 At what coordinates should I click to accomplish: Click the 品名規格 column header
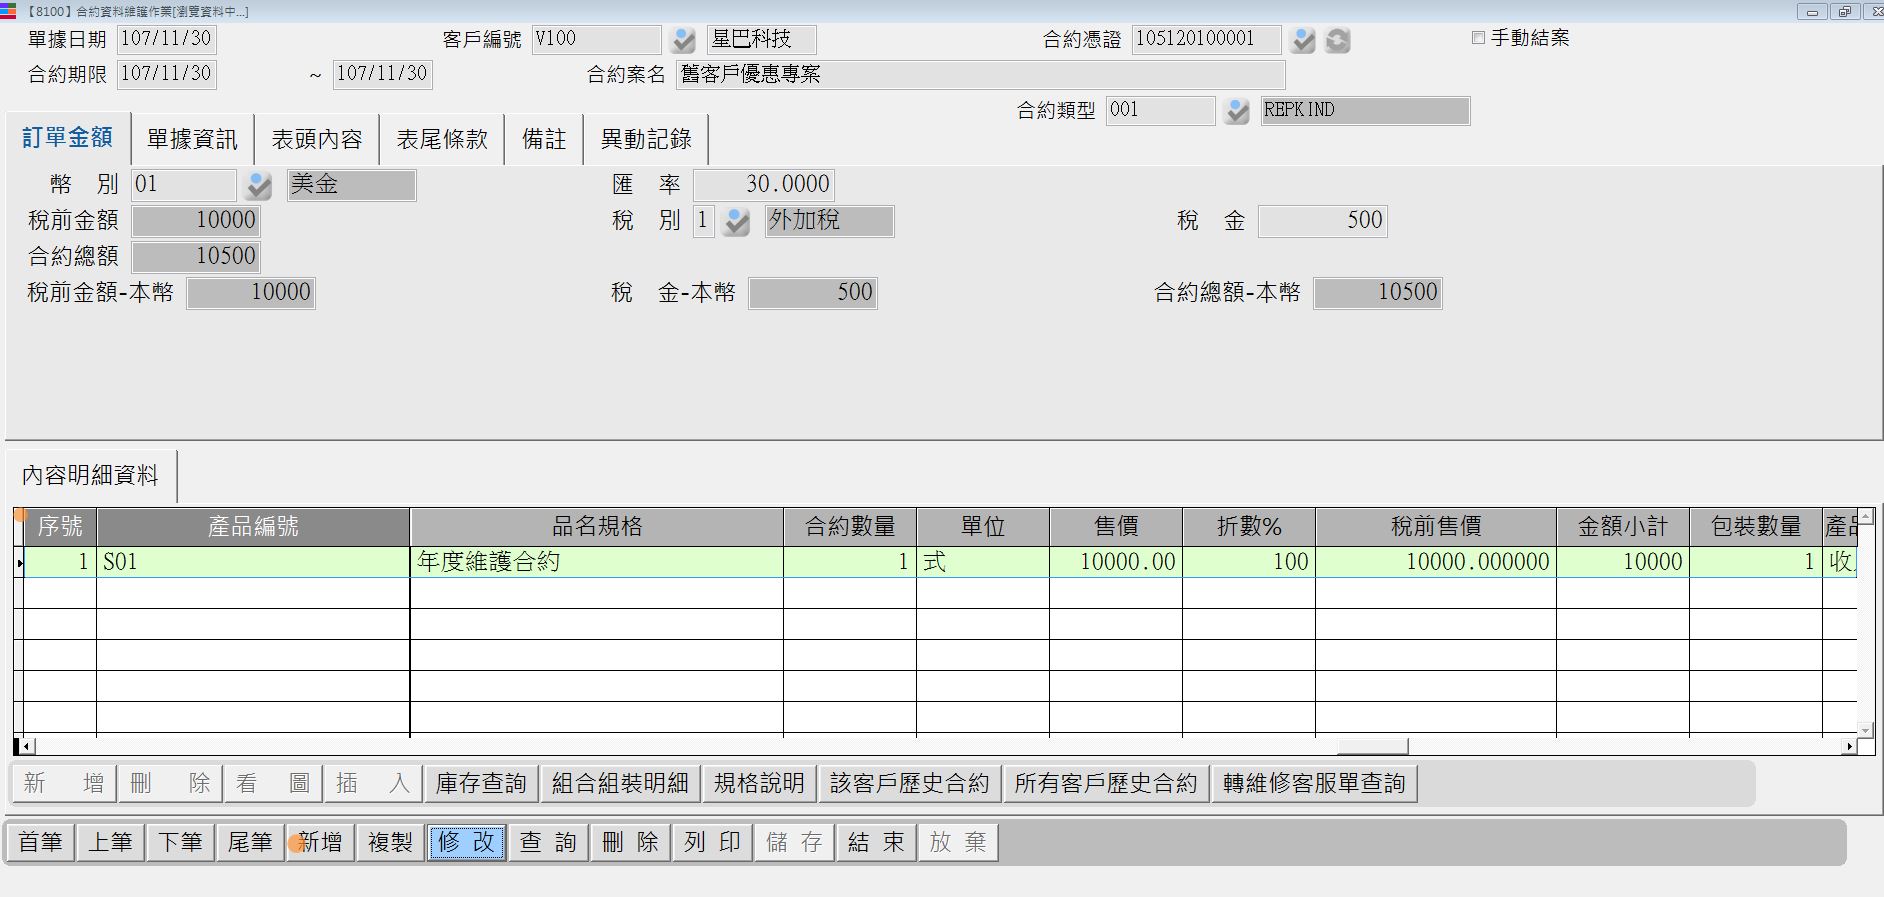[597, 527]
